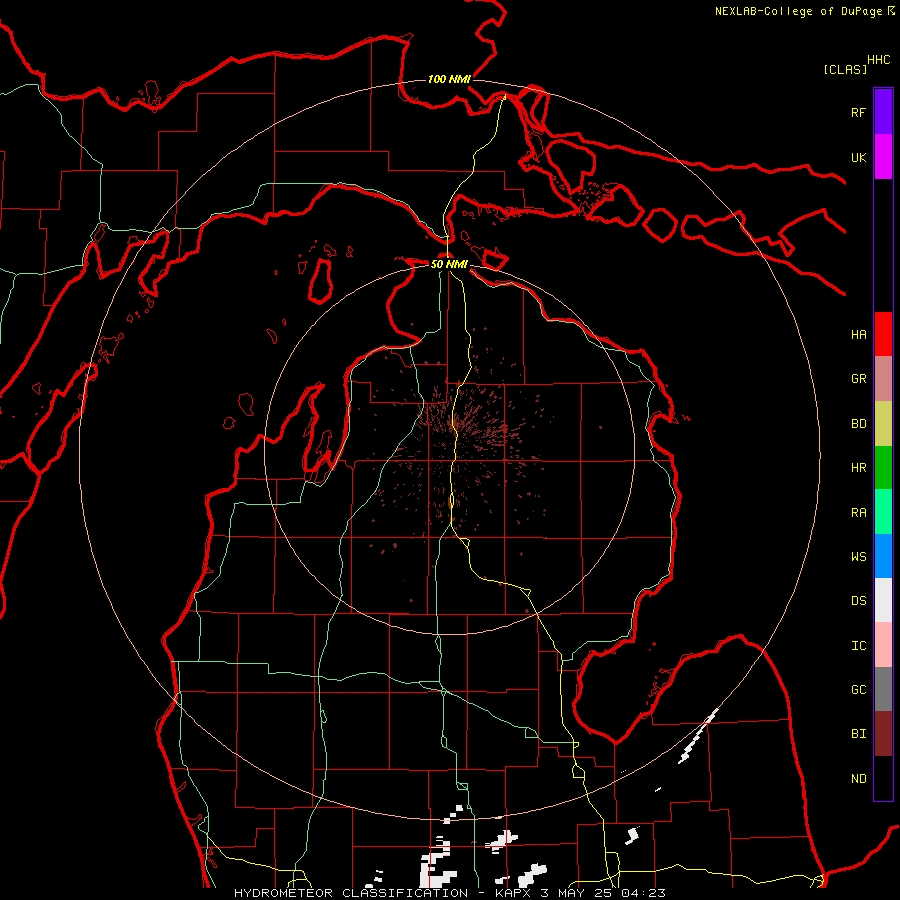Click the white diagonal dry snow streak
This screenshot has width=900, height=900.
(x=698, y=736)
